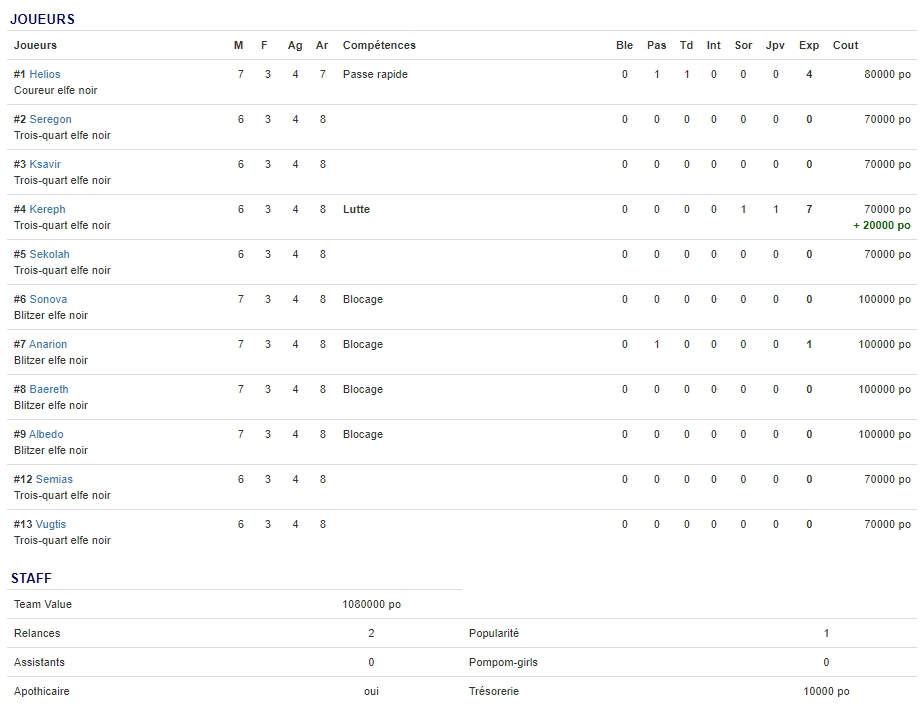This screenshot has width=921, height=725.
Task: Open Albedo player profile
Action: 46,434
